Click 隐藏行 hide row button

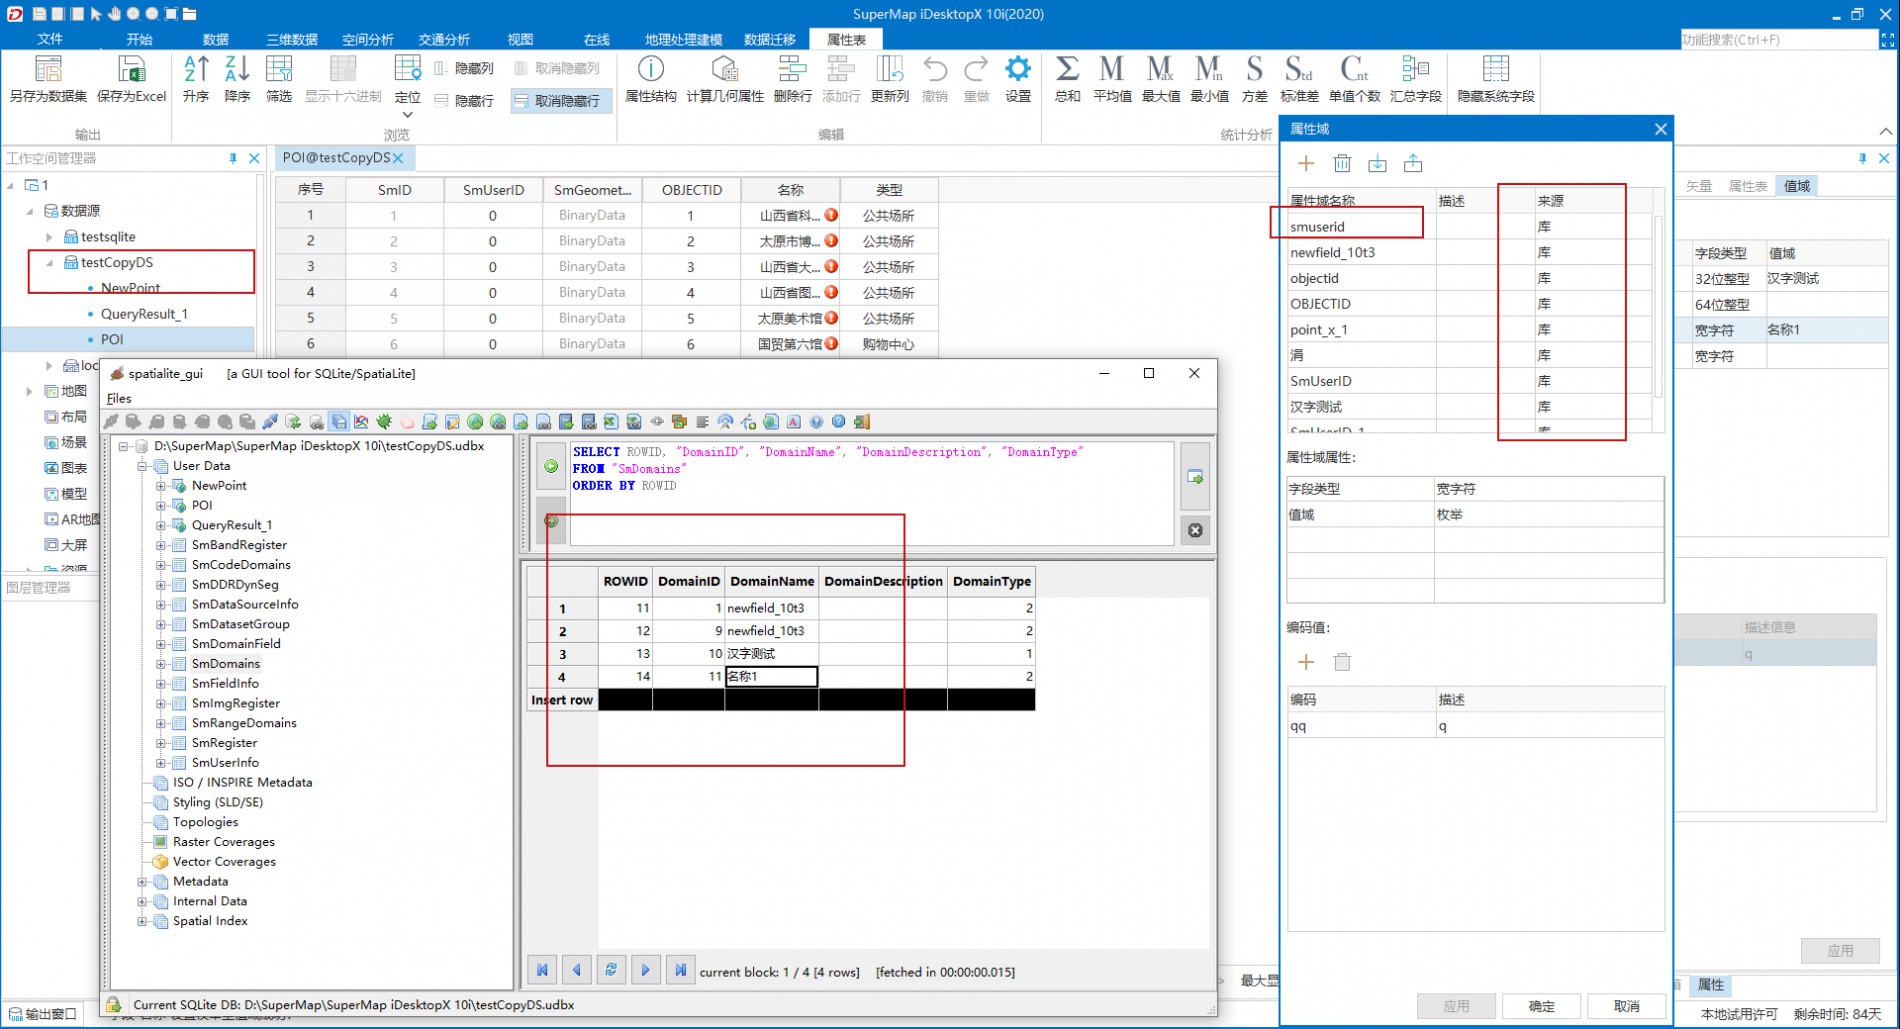465,101
